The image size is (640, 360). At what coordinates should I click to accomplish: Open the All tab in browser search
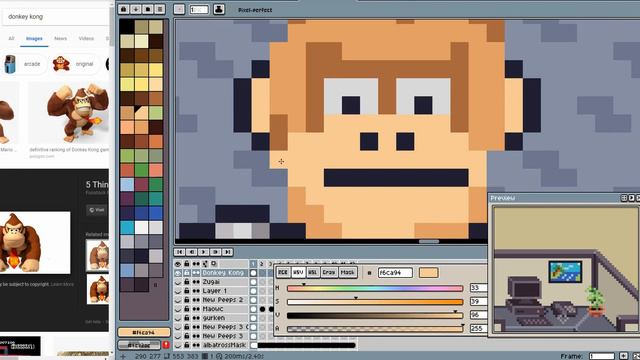point(11,38)
